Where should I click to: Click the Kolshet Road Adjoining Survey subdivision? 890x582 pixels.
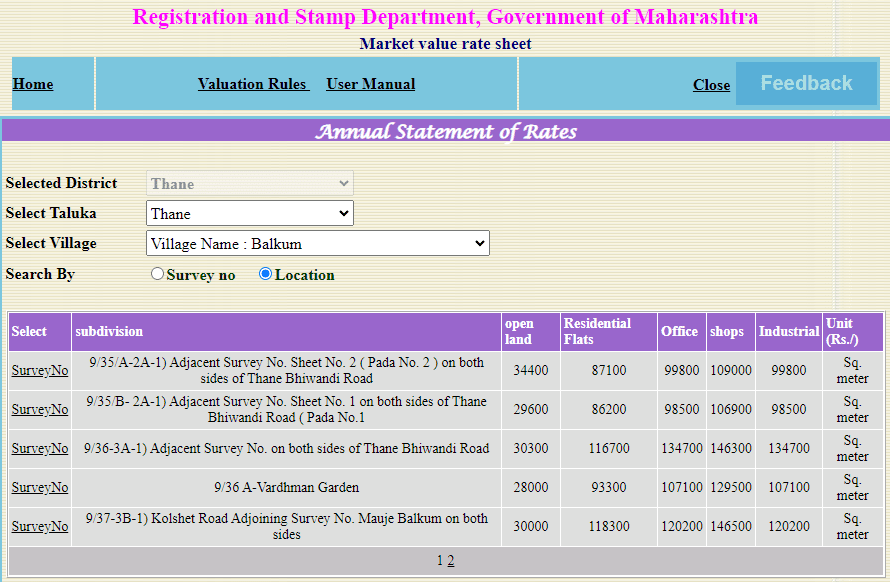coord(287,526)
